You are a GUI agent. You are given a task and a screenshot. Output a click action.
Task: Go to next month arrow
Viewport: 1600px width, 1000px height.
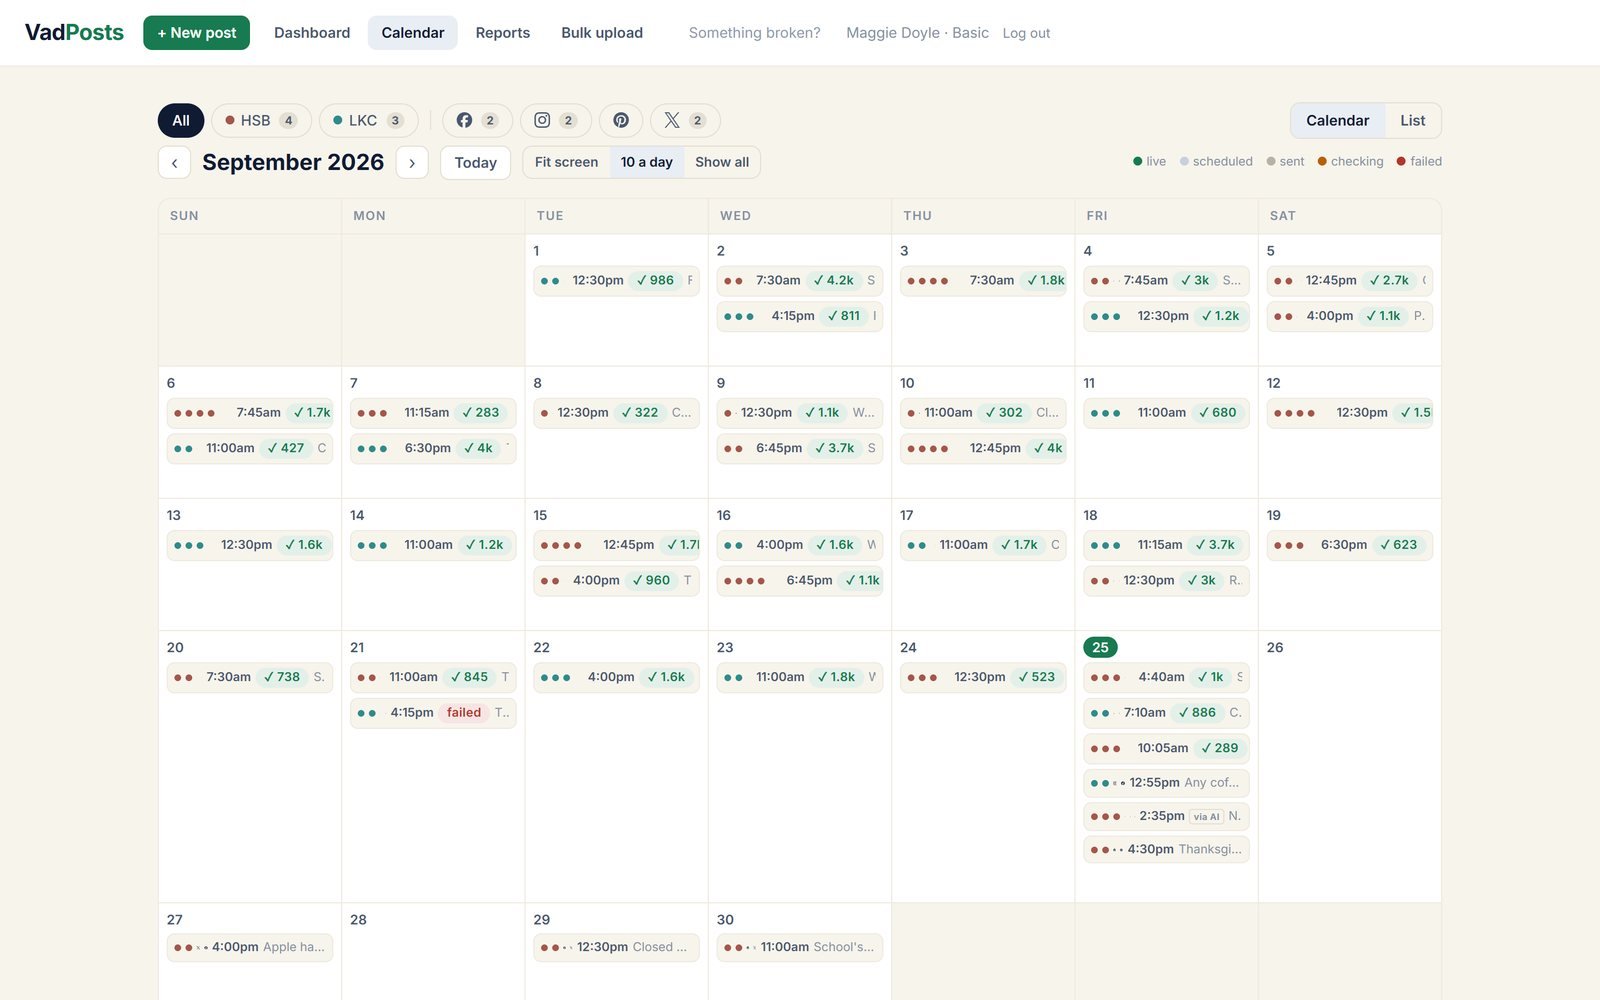tap(412, 162)
